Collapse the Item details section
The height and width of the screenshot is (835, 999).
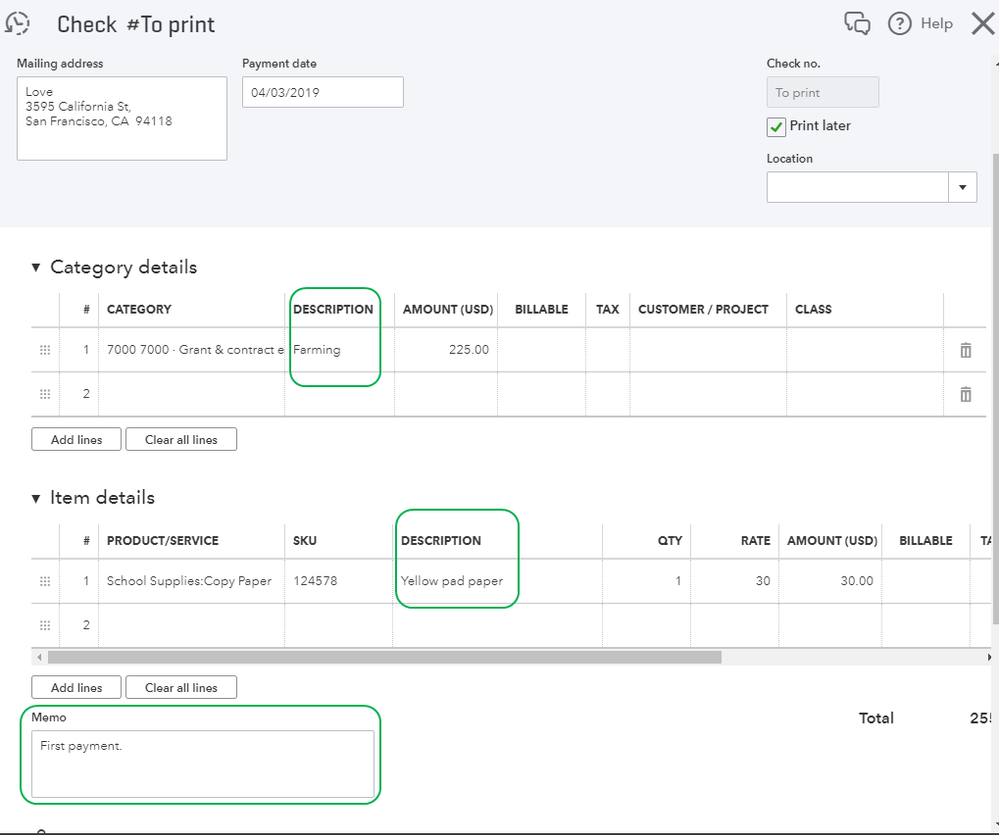(36, 498)
